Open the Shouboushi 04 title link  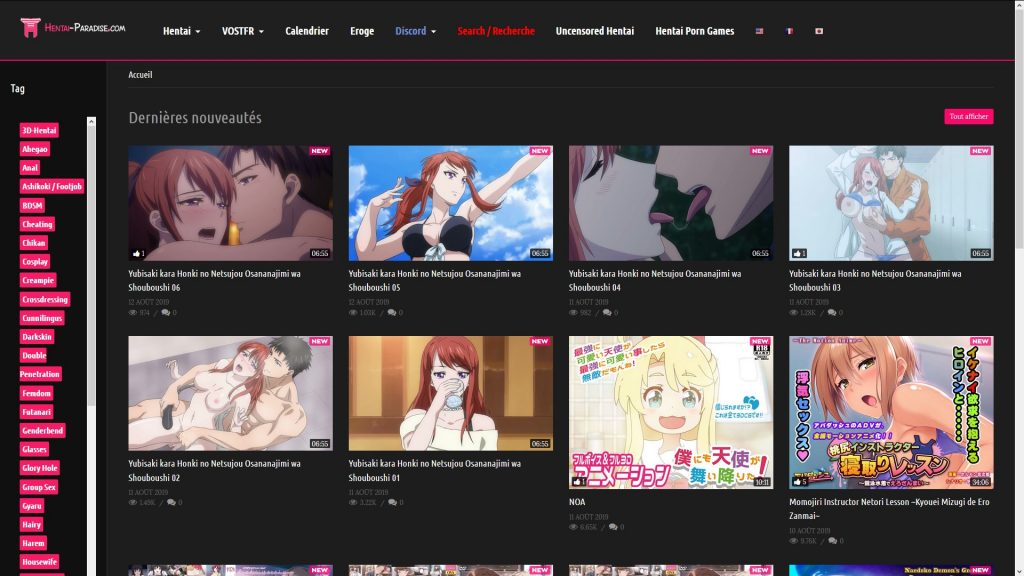tap(654, 280)
